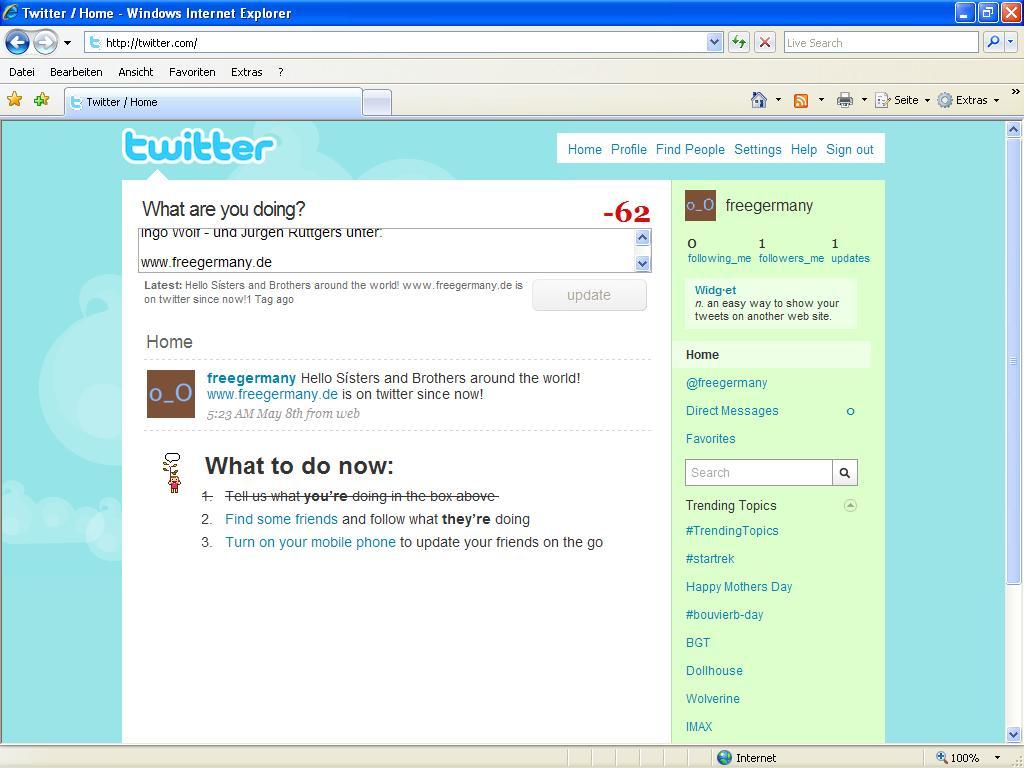This screenshot has height=768, width=1024.
Task: Click the Refresh page icon
Action: tap(739, 43)
